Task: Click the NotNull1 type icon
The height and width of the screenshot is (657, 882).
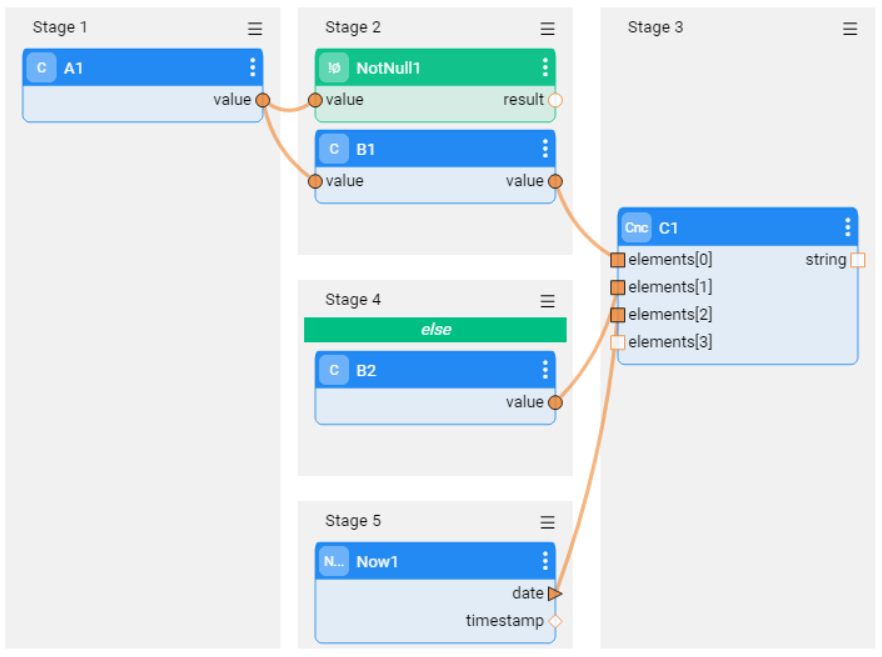Action: (334, 68)
